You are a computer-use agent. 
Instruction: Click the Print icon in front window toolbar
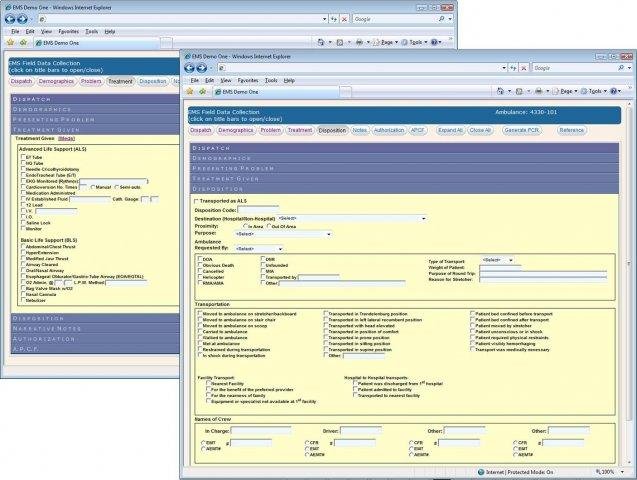539,91
